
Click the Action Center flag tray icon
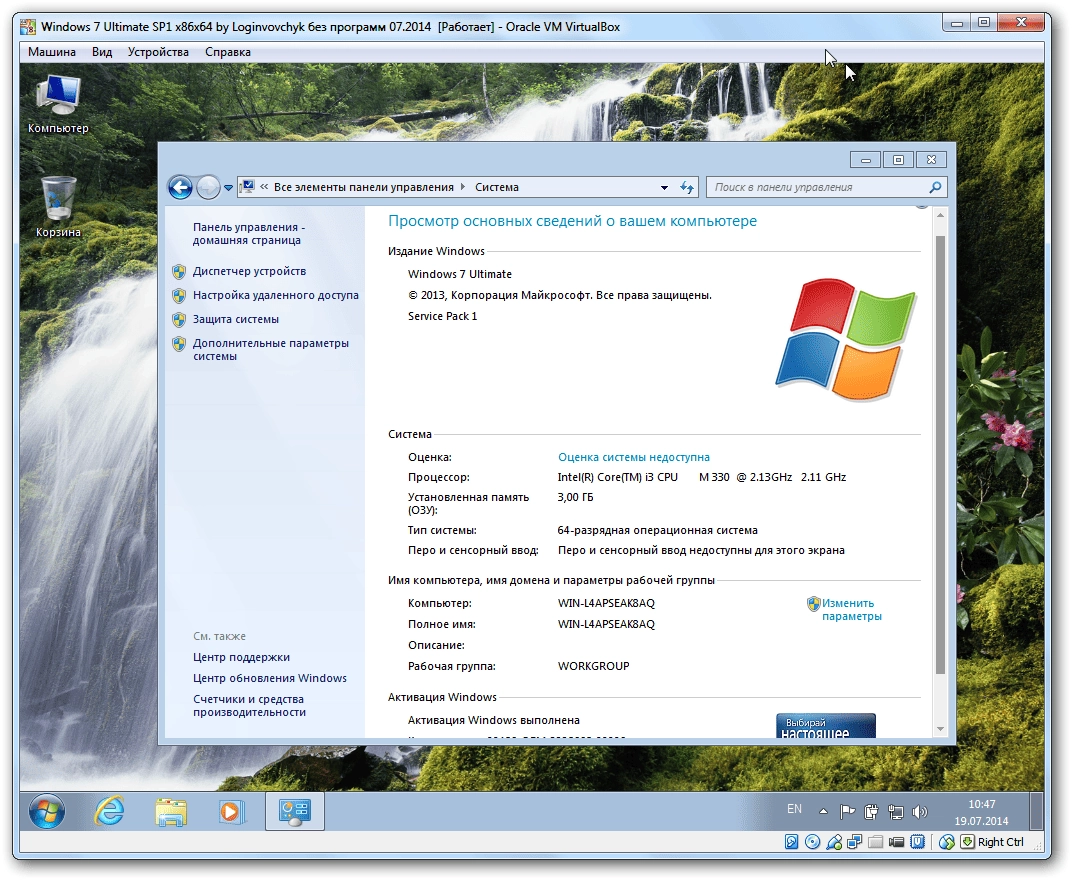[847, 812]
